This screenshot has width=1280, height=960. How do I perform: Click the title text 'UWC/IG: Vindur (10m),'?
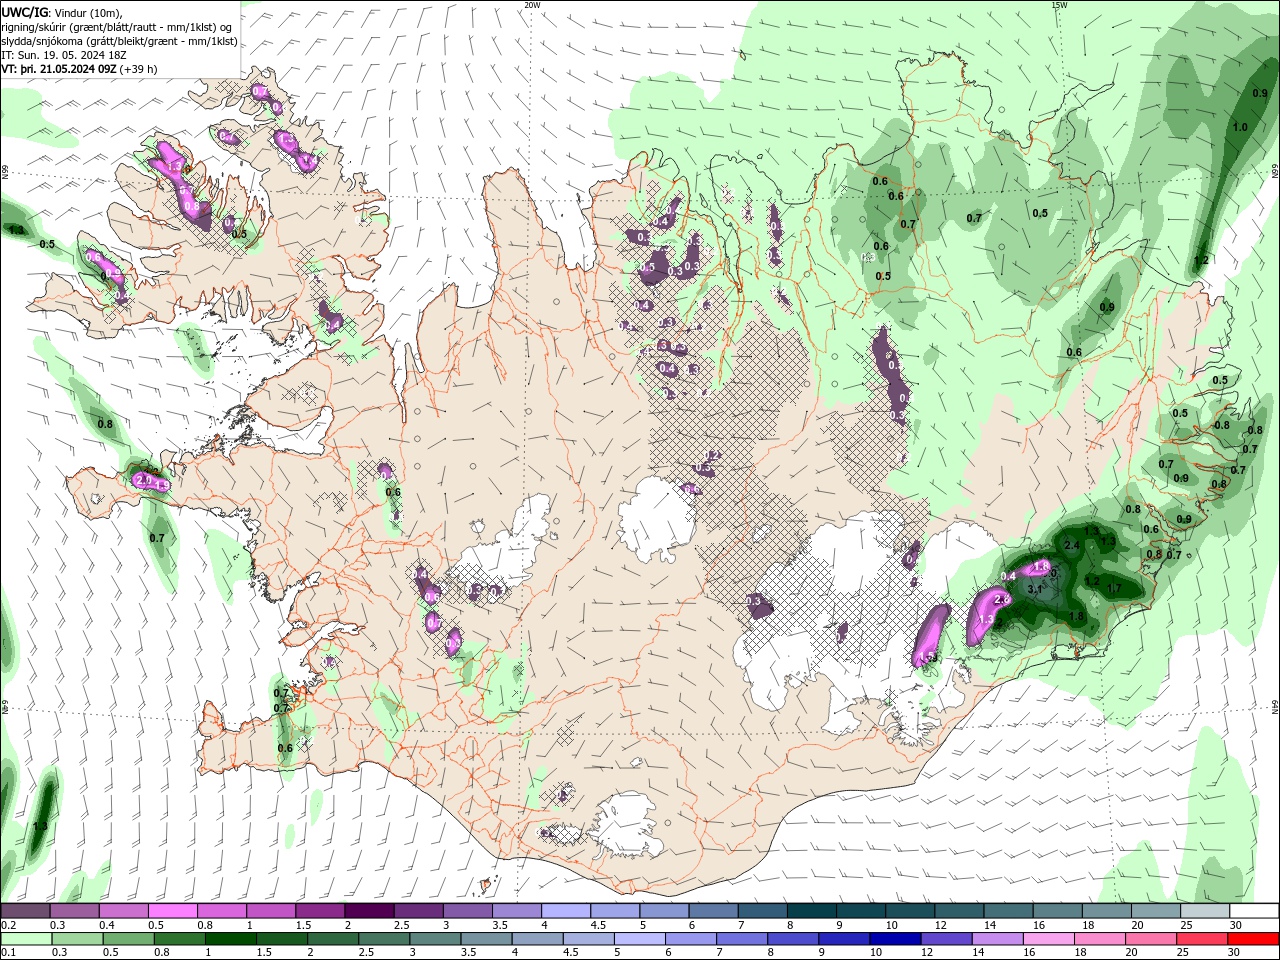[62, 12]
